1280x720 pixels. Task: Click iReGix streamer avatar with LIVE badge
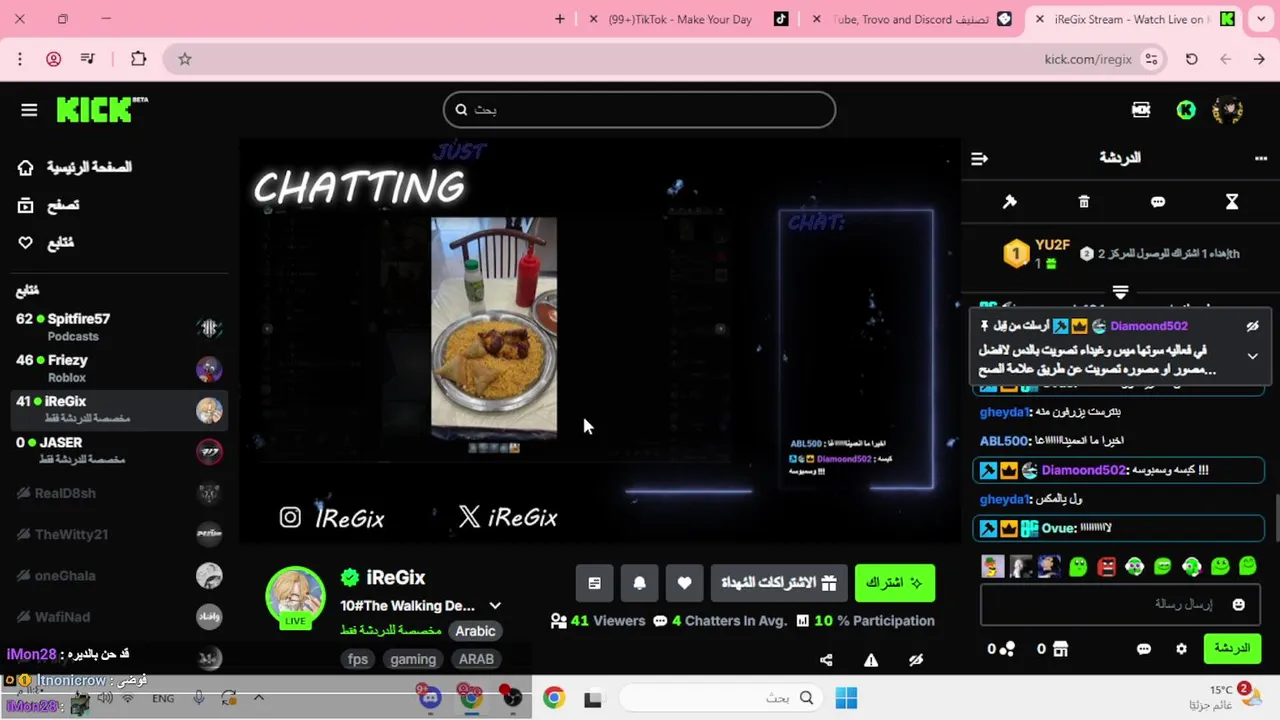(x=295, y=597)
